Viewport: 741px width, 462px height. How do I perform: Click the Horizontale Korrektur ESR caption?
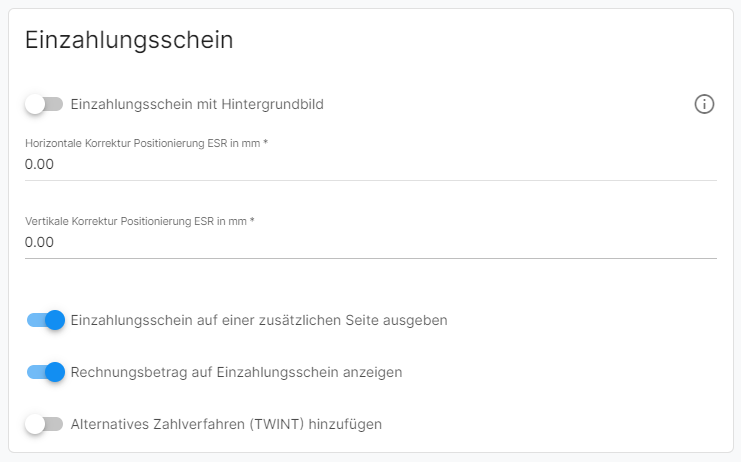pyautogui.click(x=146, y=143)
